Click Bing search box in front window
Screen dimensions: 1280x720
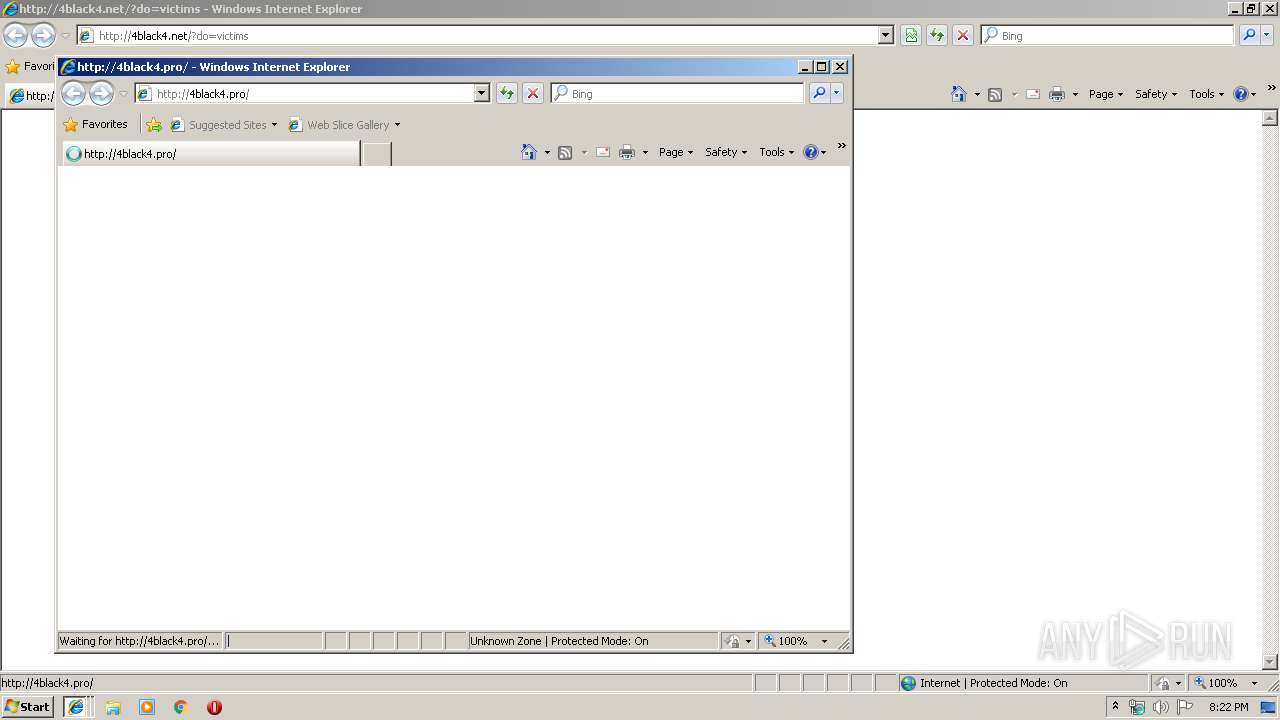(677, 93)
